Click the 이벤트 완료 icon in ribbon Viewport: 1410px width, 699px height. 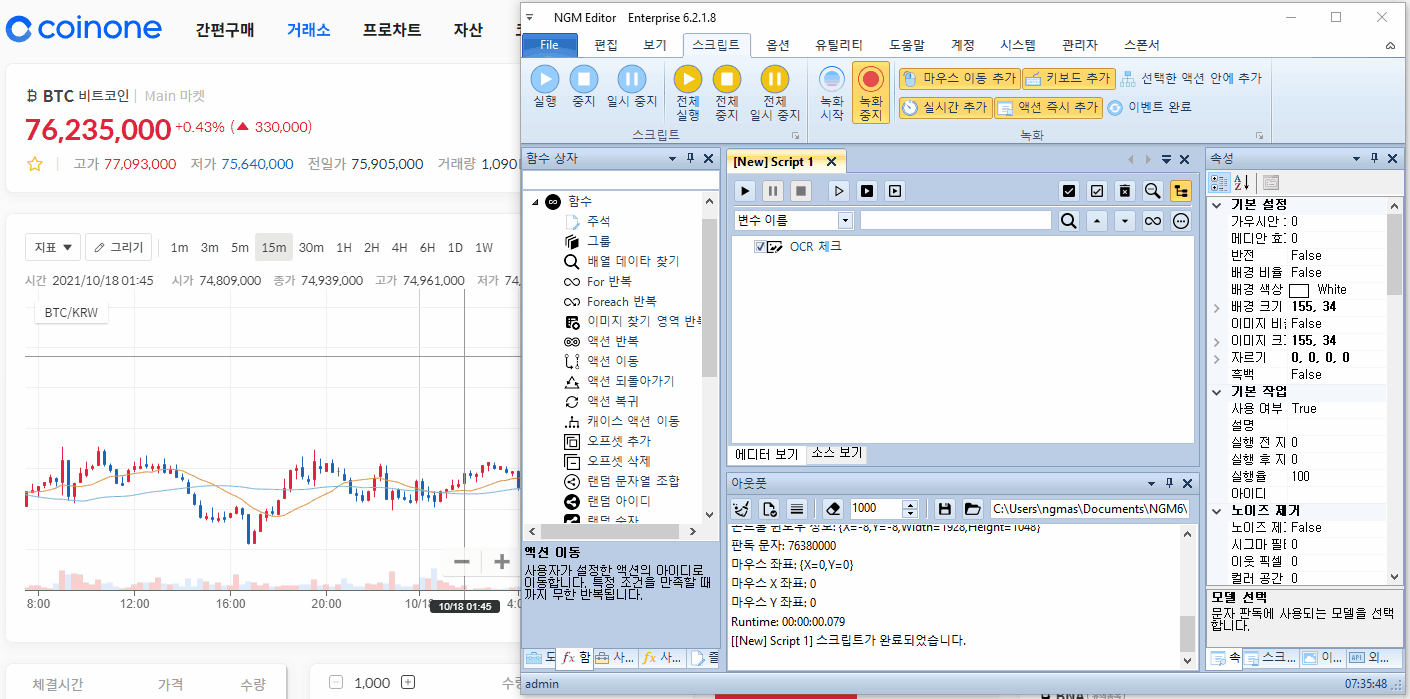[1115, 108]
